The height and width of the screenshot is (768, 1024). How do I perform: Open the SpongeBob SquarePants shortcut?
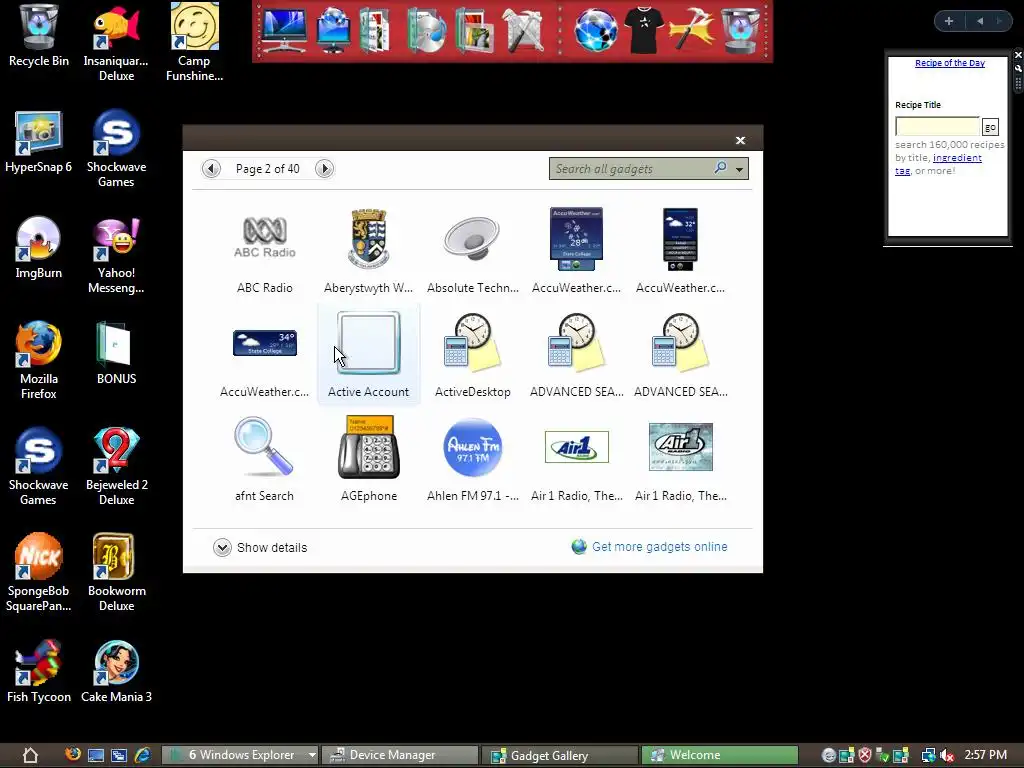[x=39, y=573]
